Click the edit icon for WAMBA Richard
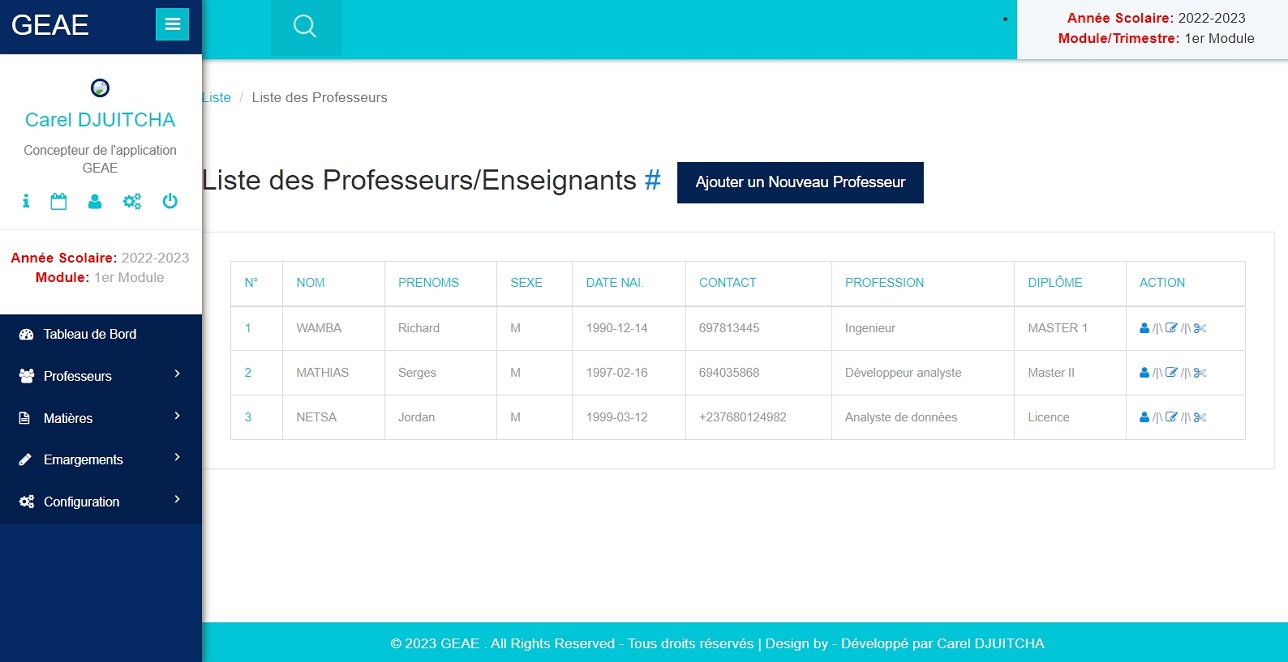The height and width of the screenshot is (662, 1288). pyautogui.click(x=1172, y=328)
